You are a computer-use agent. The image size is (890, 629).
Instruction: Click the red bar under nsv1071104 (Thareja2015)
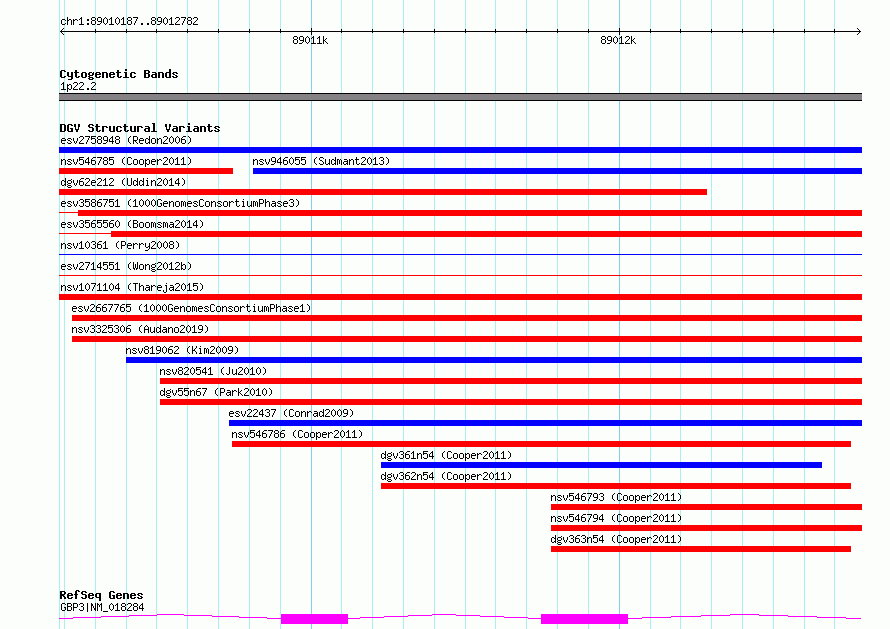[460, 297]
